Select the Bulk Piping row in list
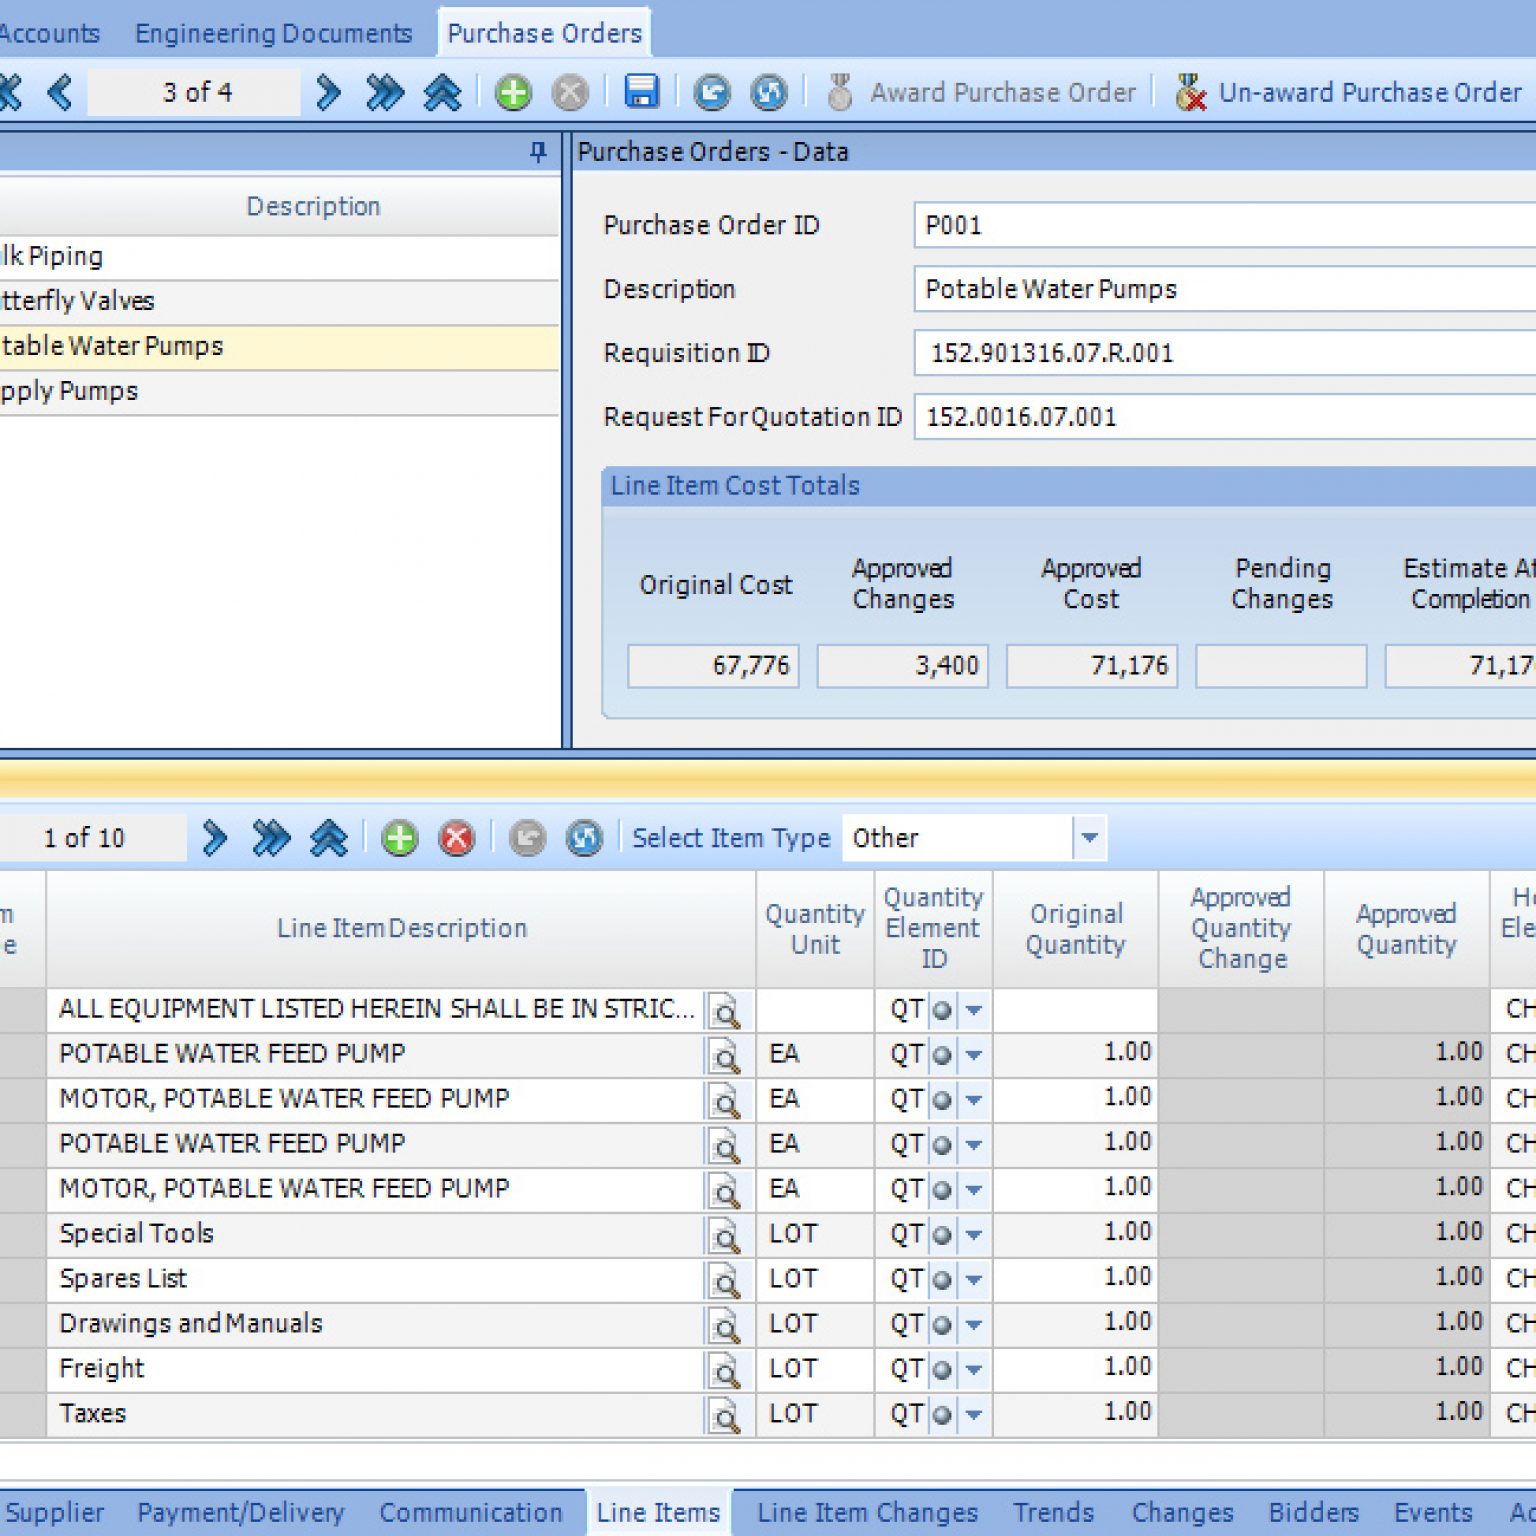 point(279,256)
